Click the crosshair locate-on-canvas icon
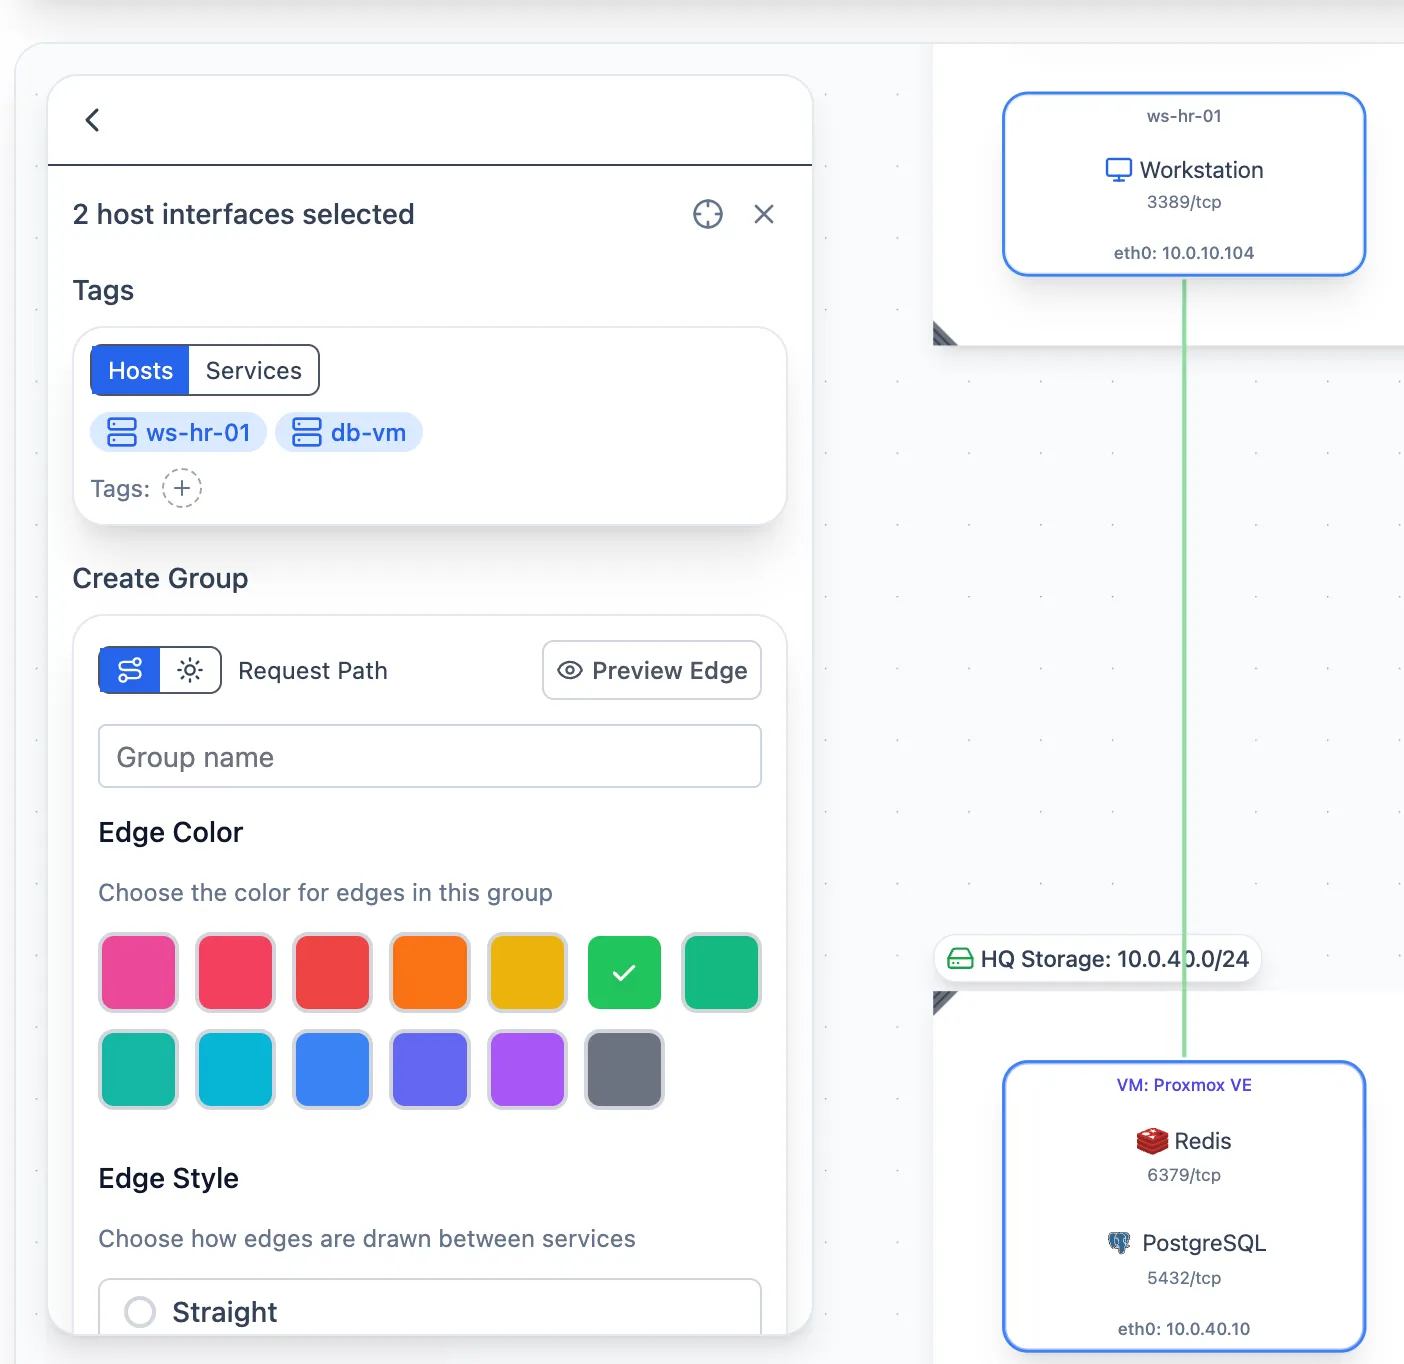This screenshot has height=1364, width=1404. [x=708, y=214]
